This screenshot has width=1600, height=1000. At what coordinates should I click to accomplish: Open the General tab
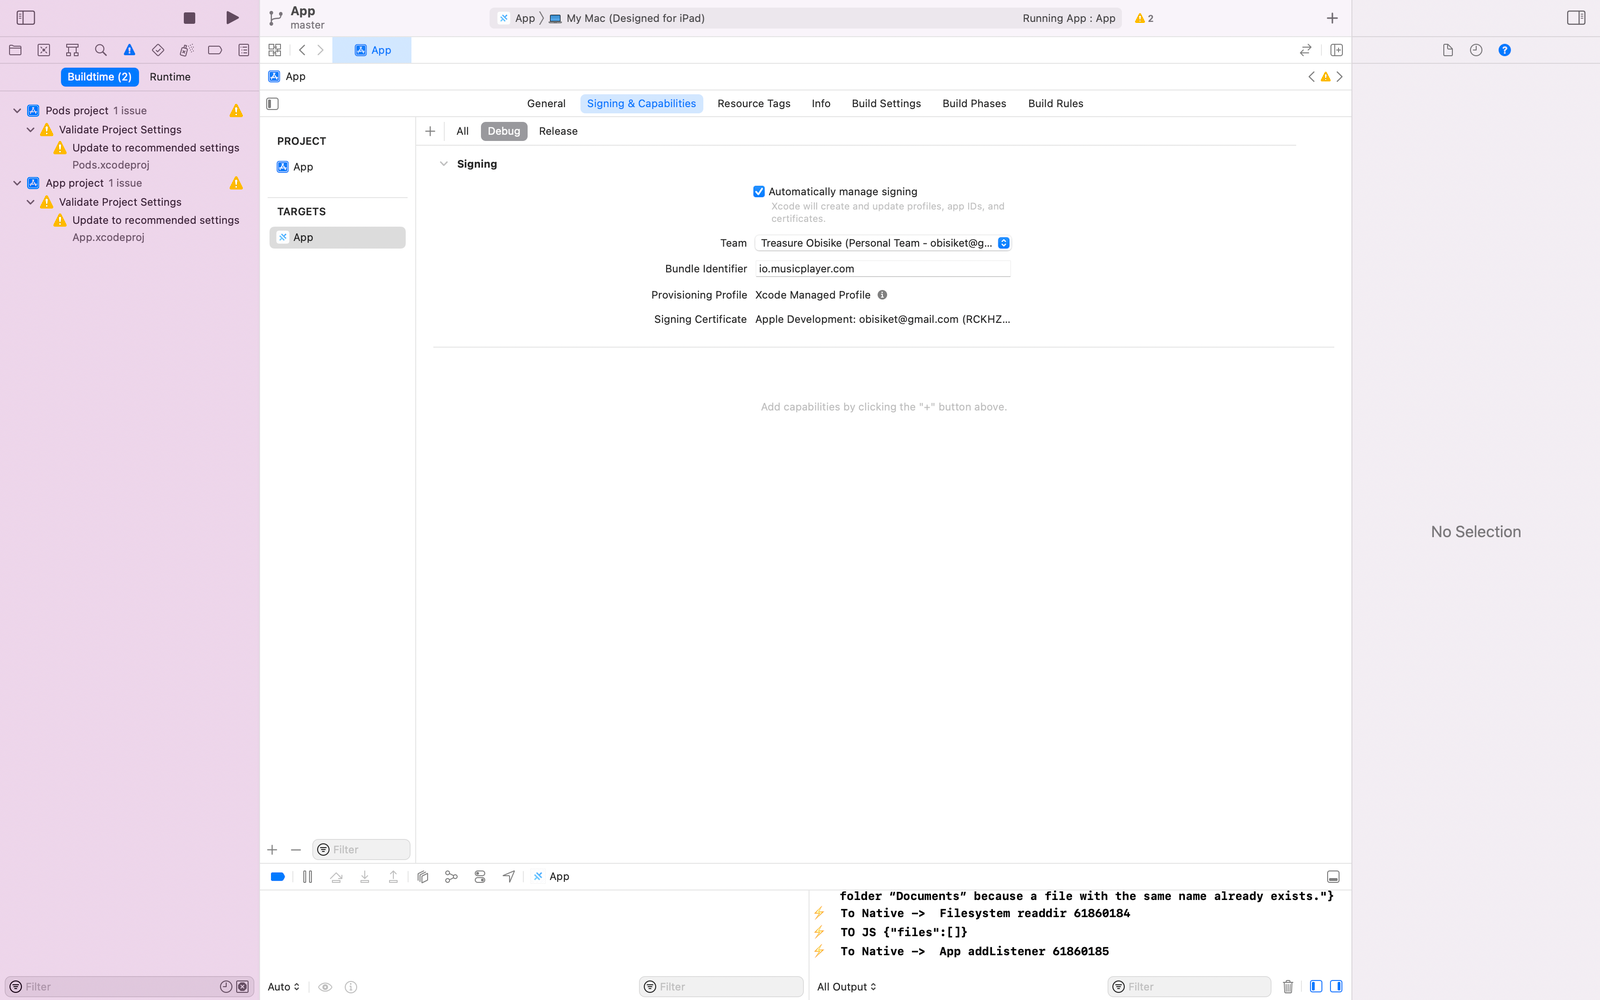click(546, 104)
